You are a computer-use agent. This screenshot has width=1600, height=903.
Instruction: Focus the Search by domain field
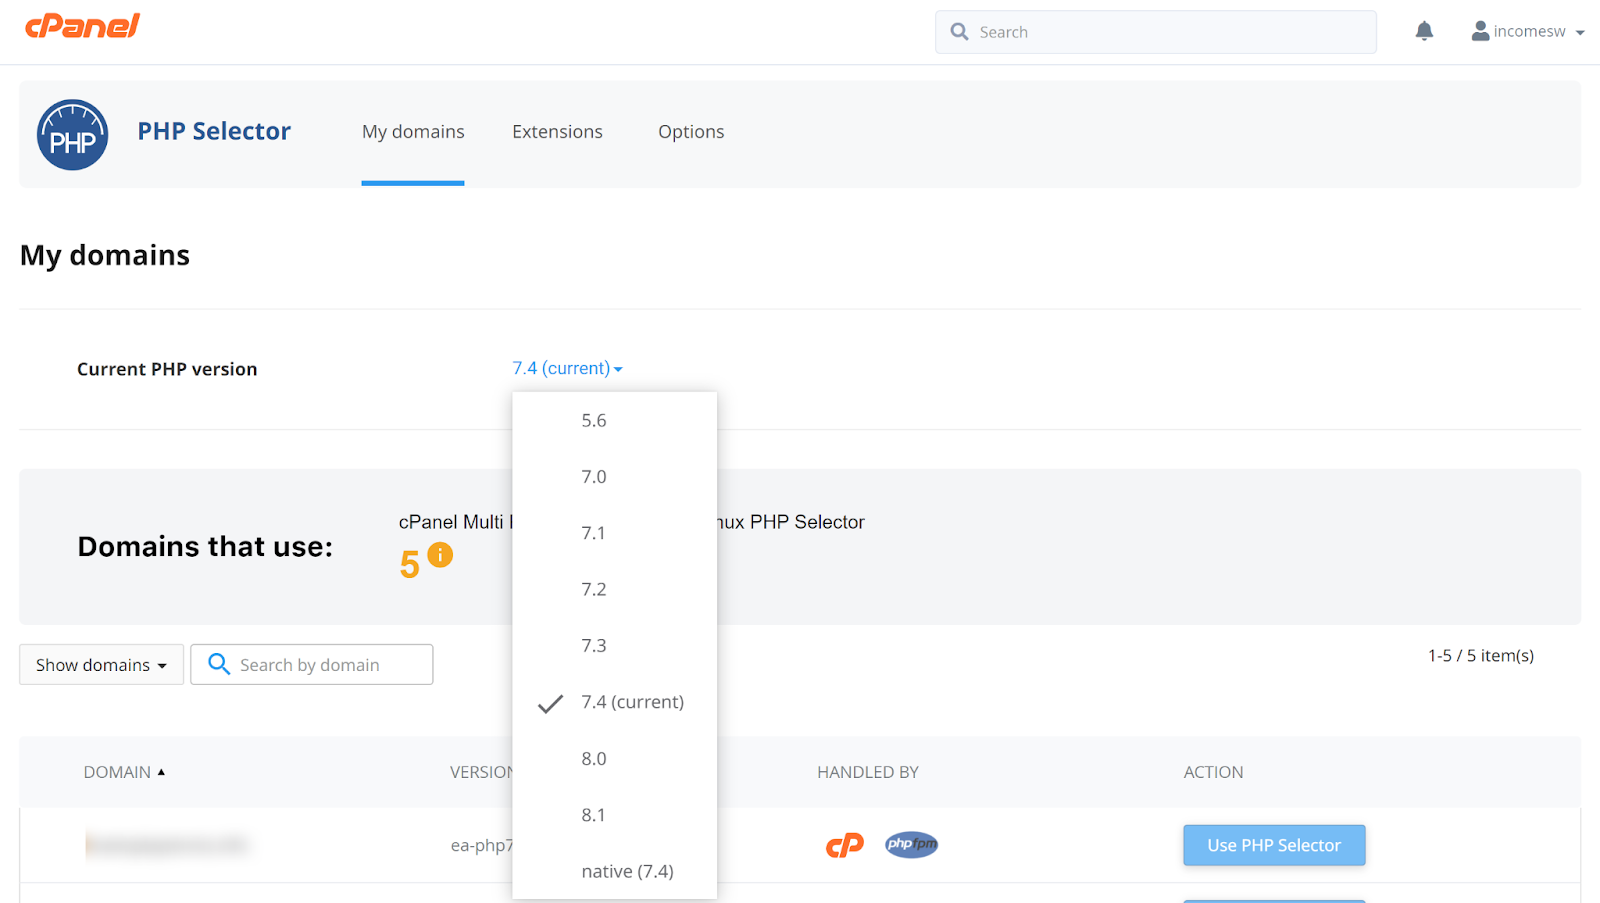(312, 665)
